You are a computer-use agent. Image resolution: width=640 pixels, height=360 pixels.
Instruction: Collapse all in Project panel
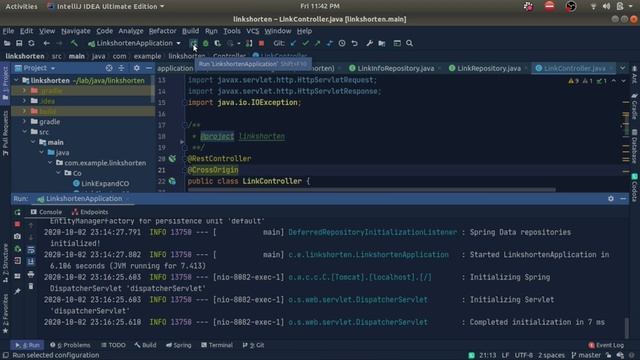pos(121,68)
